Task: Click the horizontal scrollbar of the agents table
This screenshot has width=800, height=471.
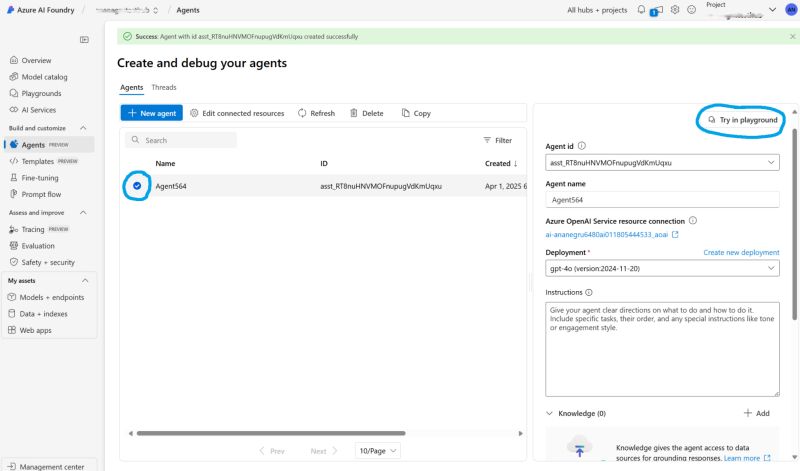Action: coord(271,433)
